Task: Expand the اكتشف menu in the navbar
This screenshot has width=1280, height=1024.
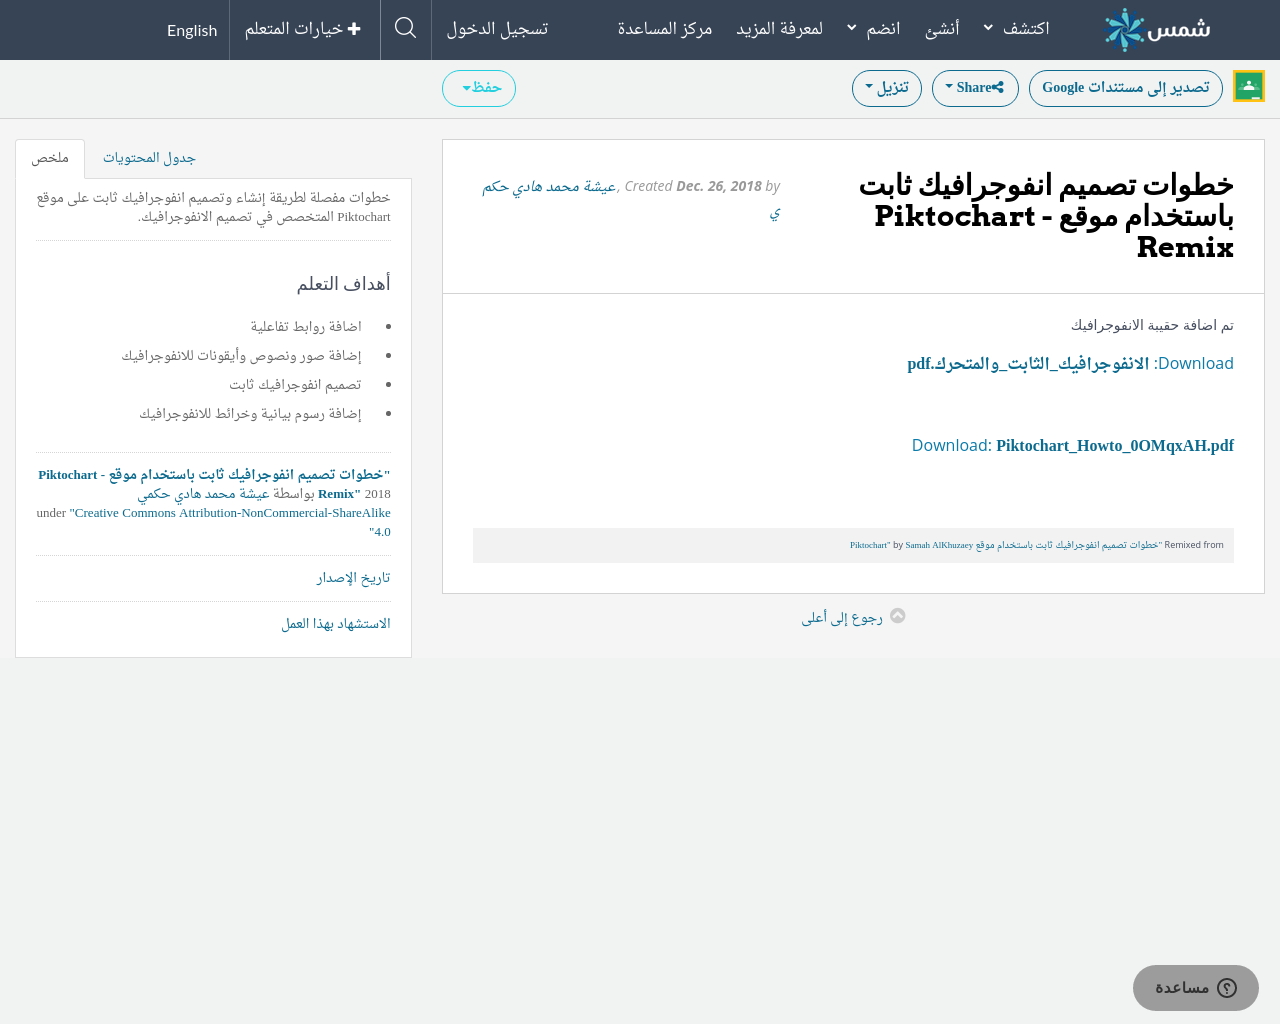Action: pos(1016,29)
